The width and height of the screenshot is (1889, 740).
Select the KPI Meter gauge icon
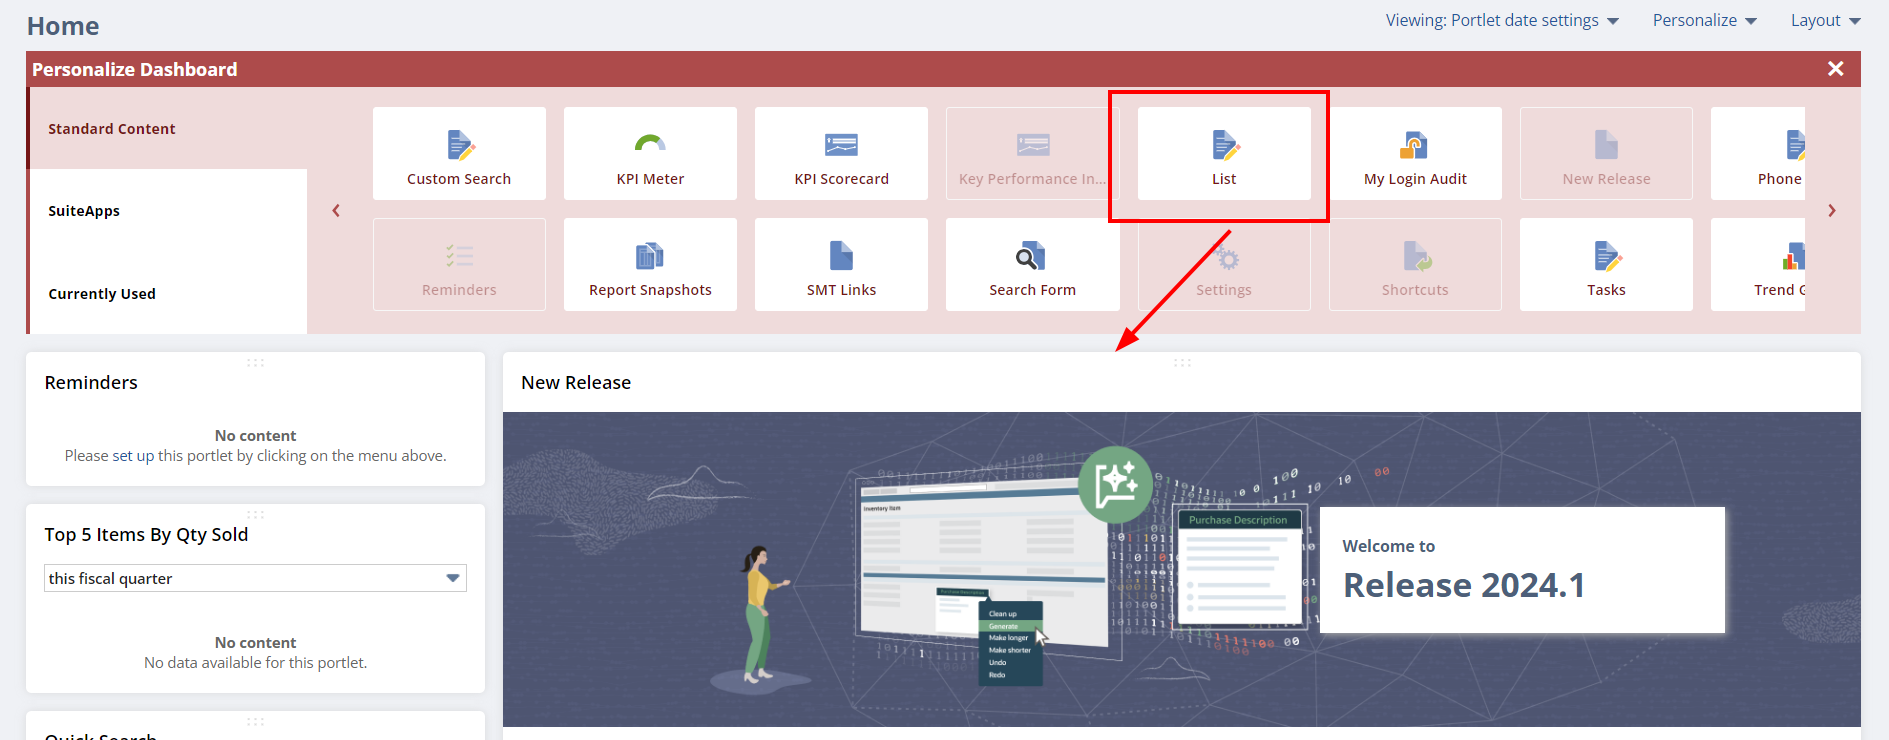(650, 145)
